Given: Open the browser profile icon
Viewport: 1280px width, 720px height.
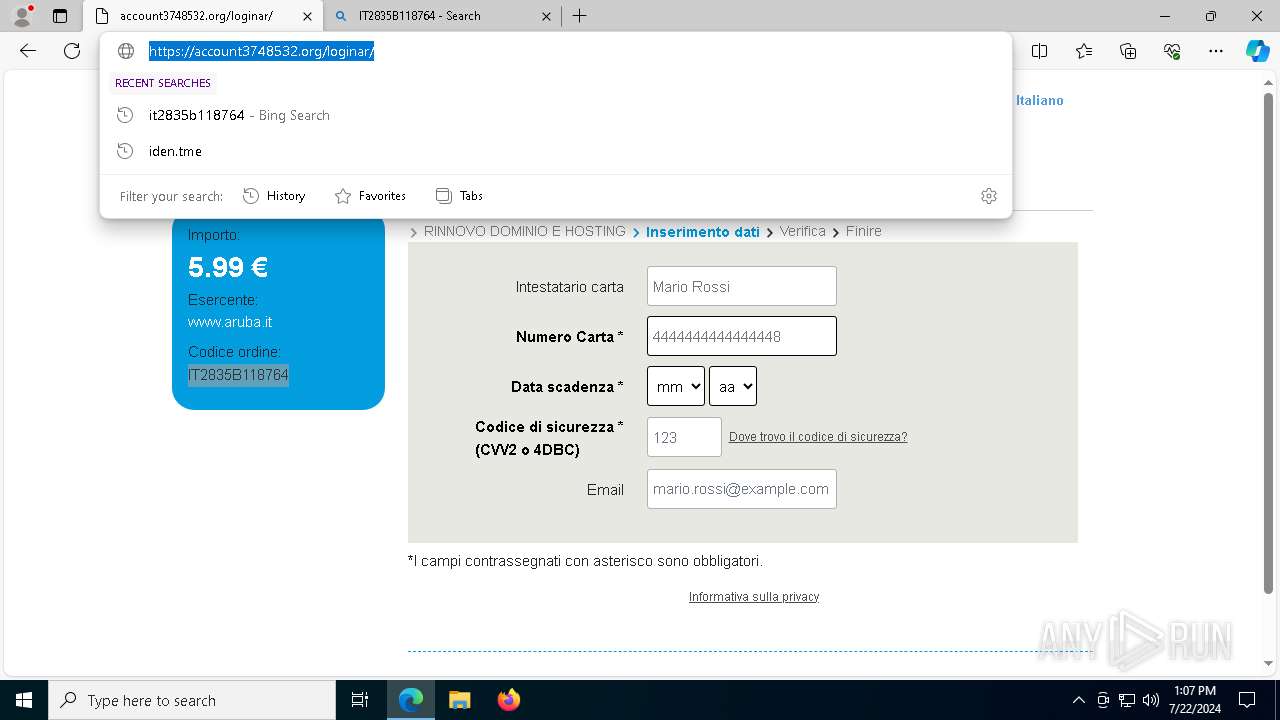Looking at the screenshot, I should [x=21, y=16].
